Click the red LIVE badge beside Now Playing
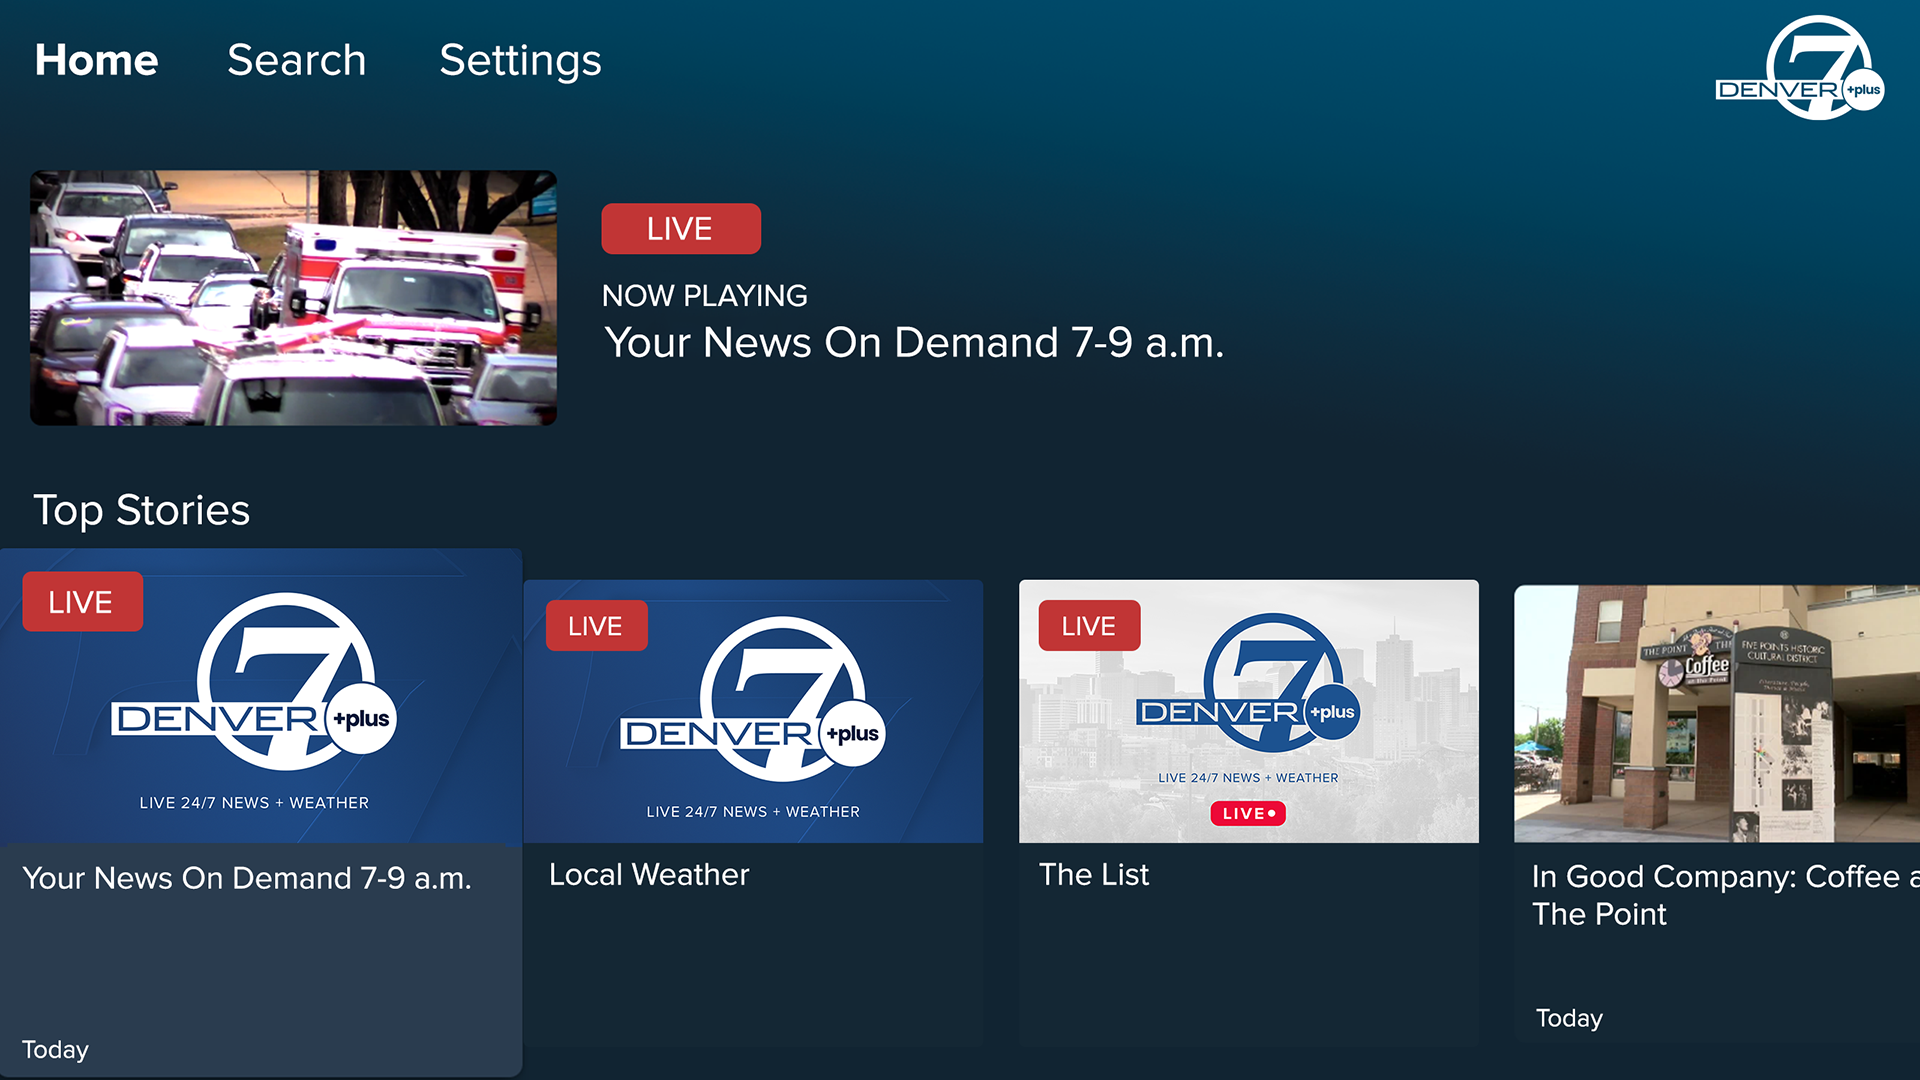The height and width of the screenshot is (1080, 1920). (x=681, y=228)
